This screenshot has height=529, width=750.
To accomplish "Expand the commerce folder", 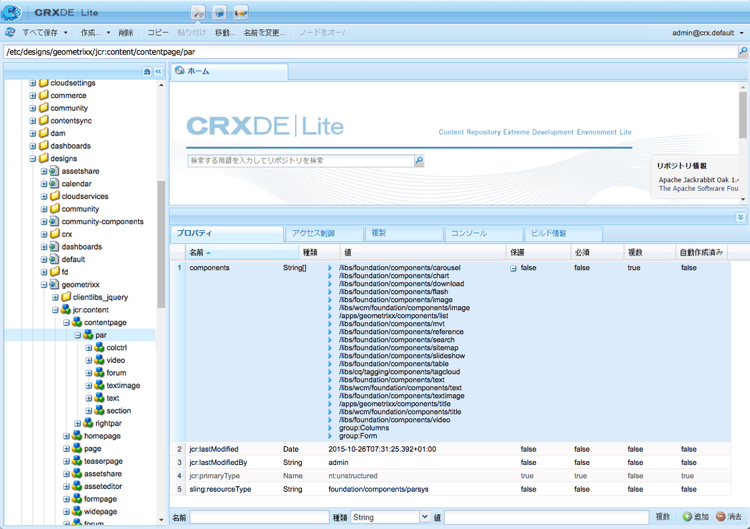I will coord(33,95).
